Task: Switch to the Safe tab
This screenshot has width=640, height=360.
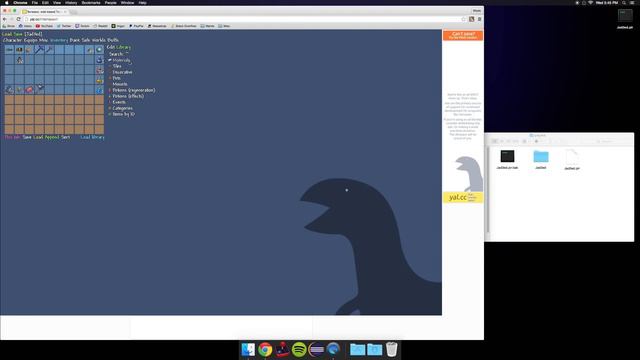Action: point(86,40)
